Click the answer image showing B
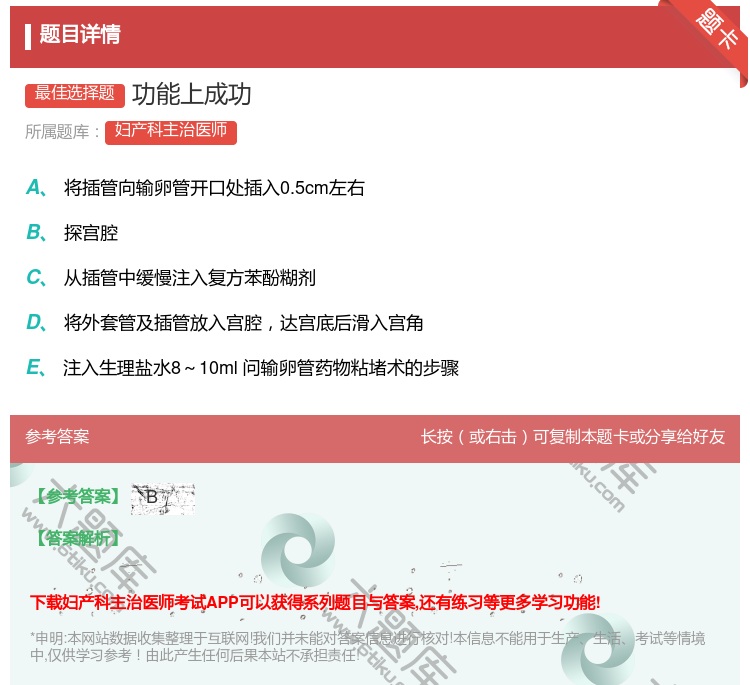Viewport: 750px width, 685px height. click(163, 499)
